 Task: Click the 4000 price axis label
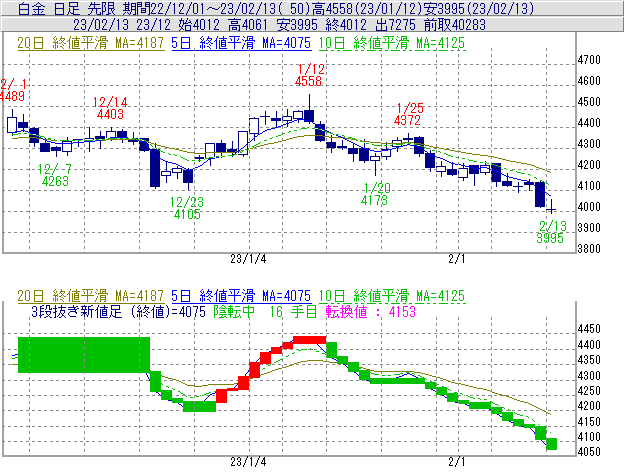click(x=589, y=207)
